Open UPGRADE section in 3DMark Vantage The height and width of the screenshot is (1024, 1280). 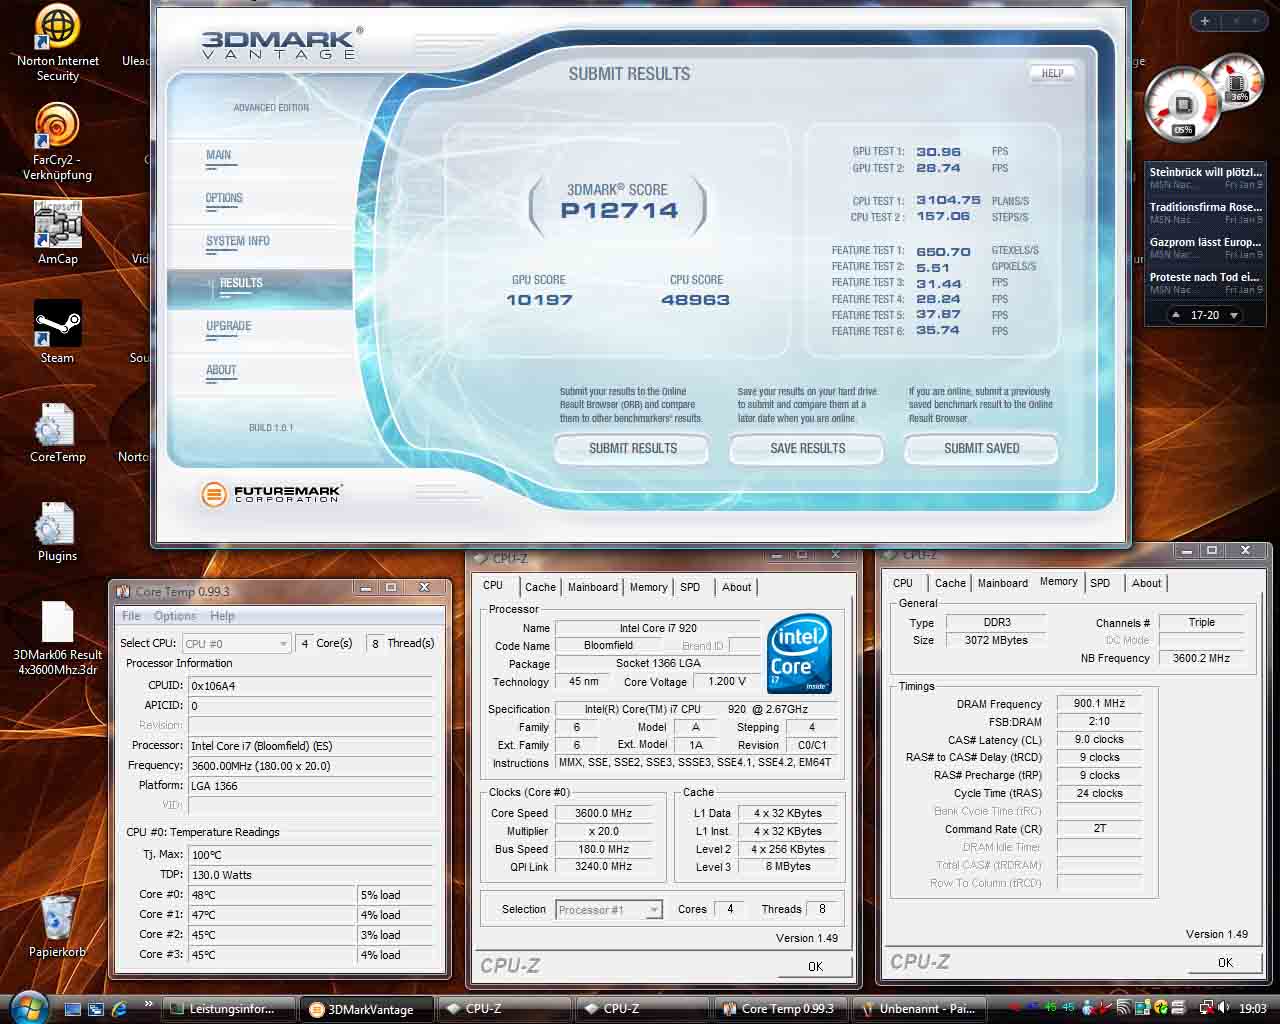point(228,327)
